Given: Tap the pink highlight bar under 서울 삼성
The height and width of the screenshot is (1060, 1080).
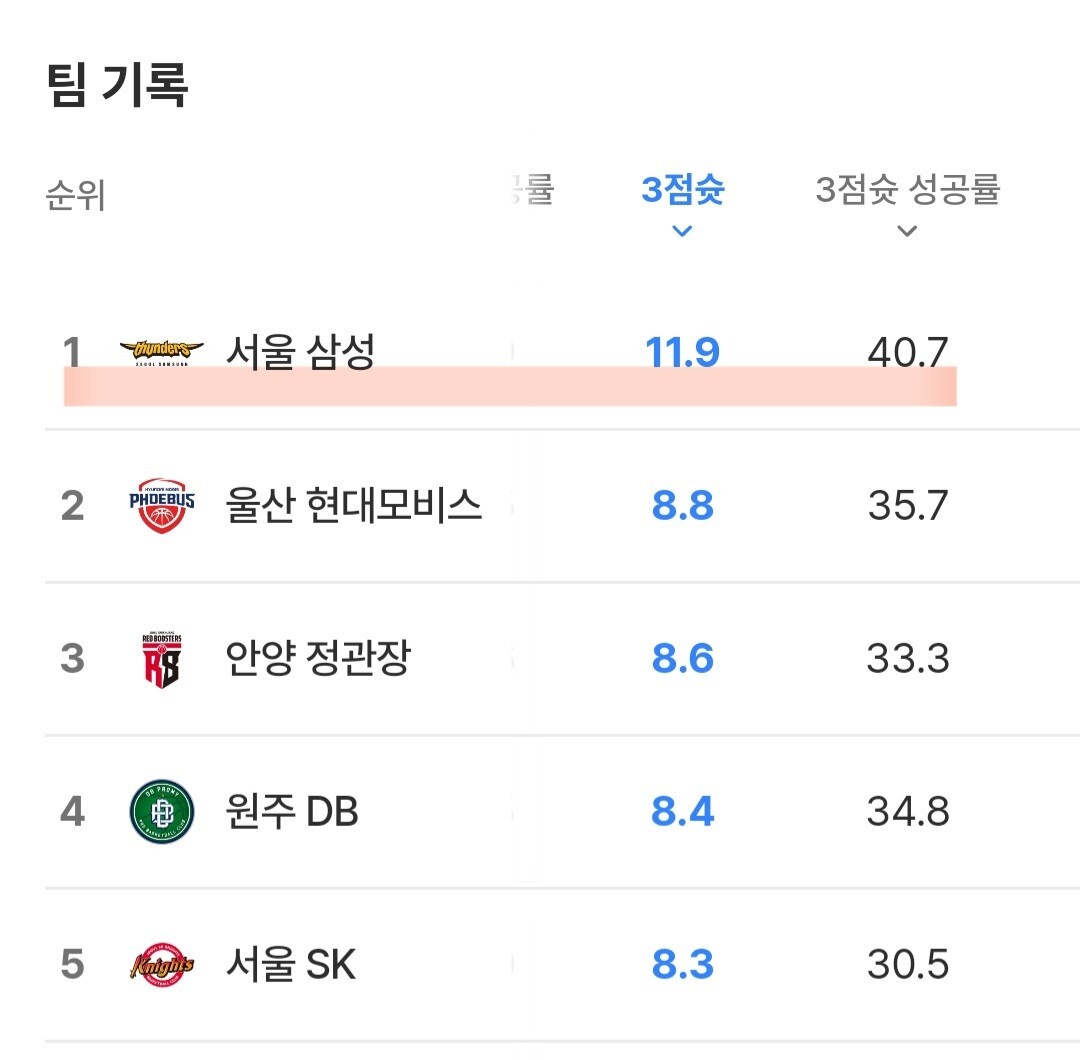Looking at the screenshot, I should pyautogui.click(x=510, y=386).
